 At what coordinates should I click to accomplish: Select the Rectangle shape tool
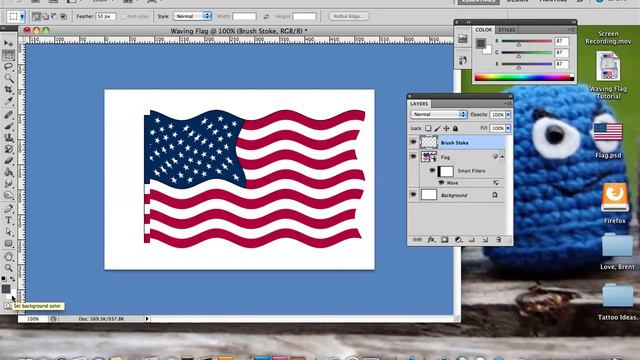pyautogui.click(x=8, y=244)
